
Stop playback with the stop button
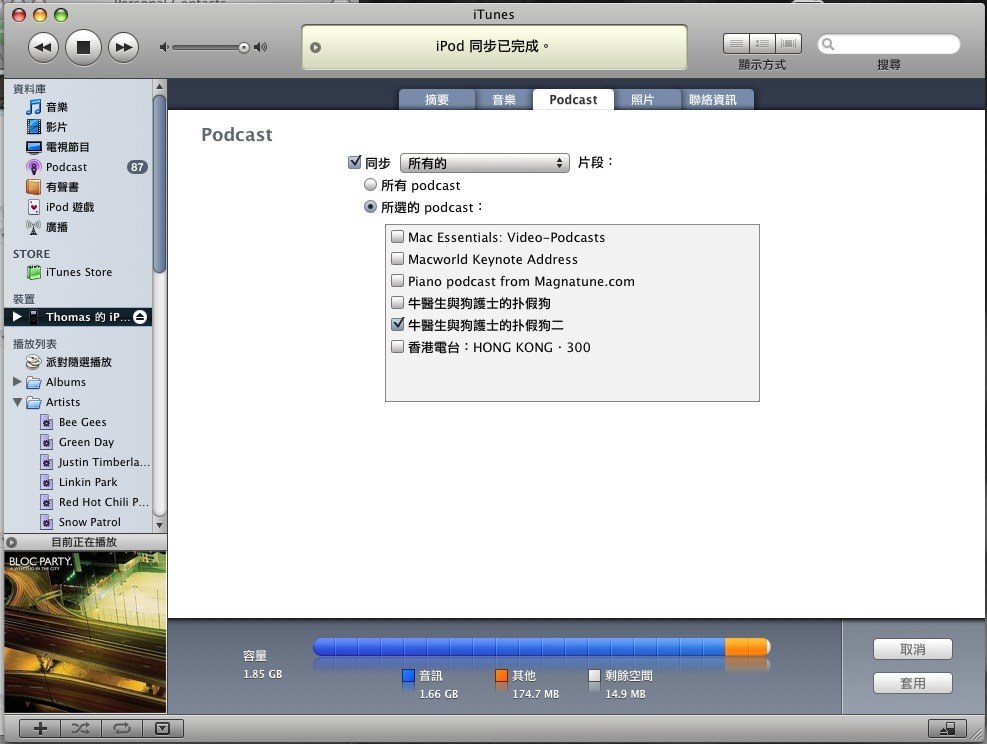83,47
